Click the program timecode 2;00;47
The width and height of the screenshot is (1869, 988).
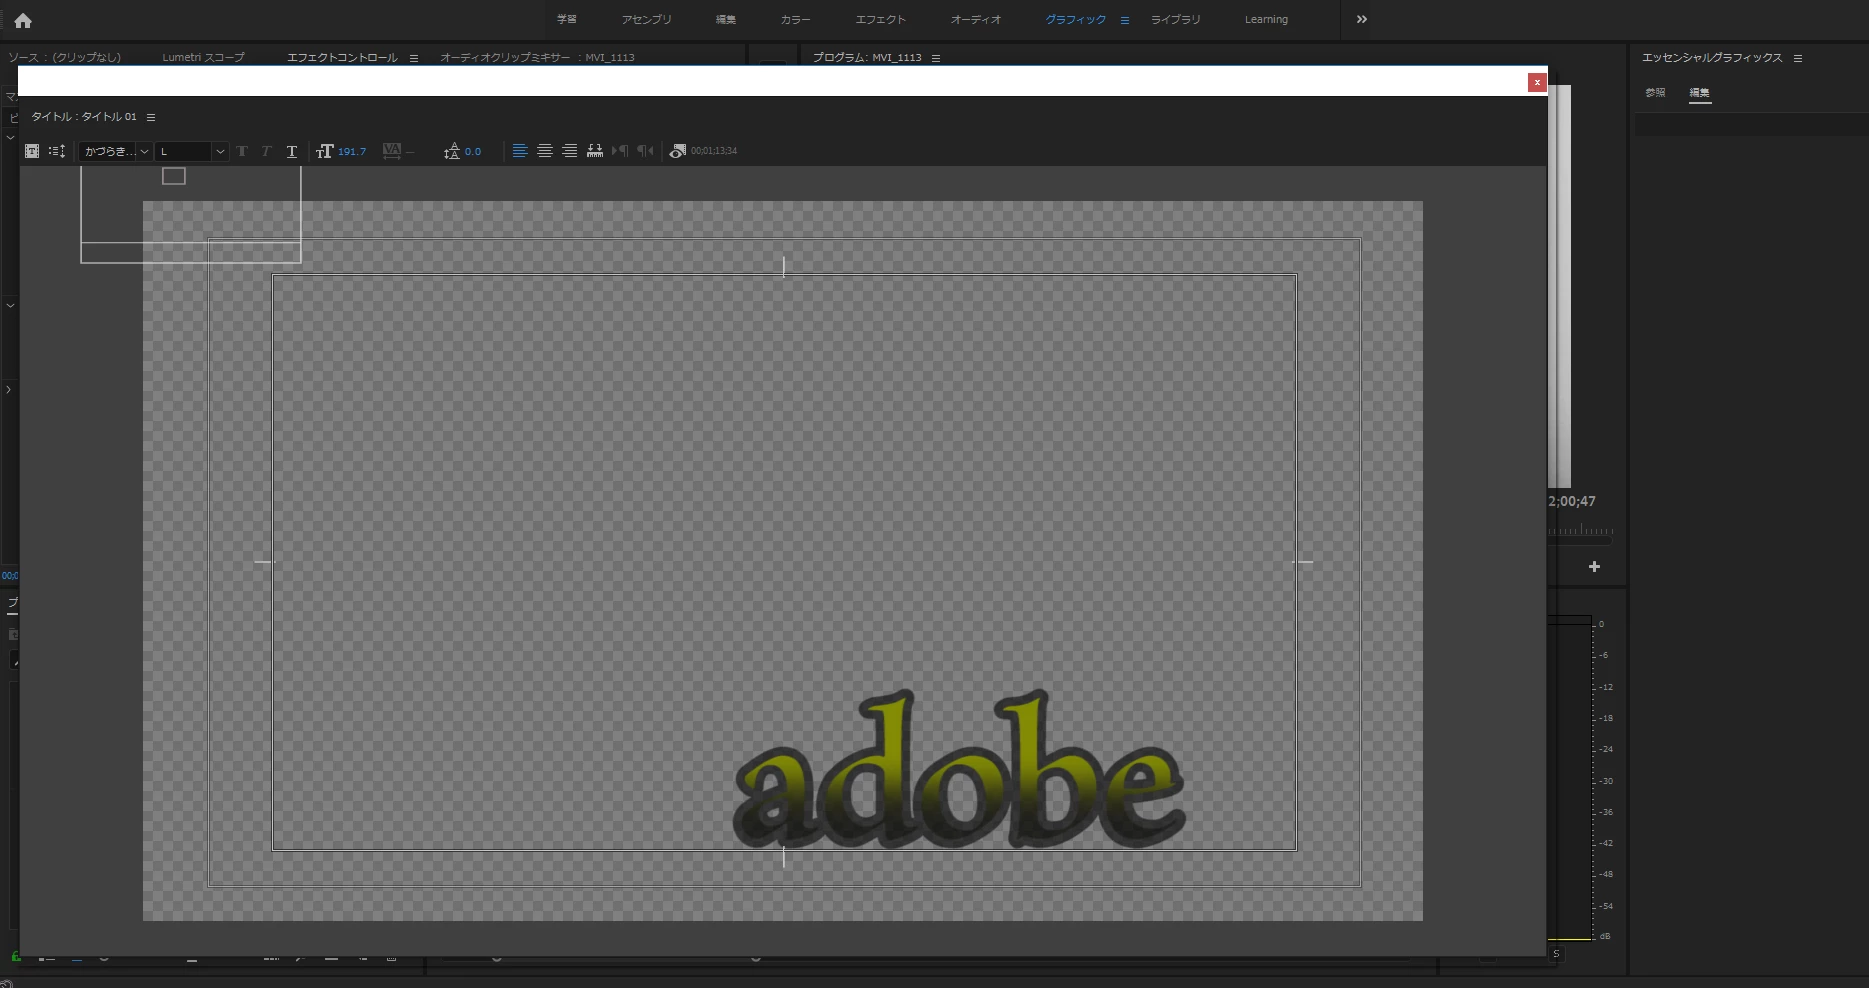coord(1572,501)
